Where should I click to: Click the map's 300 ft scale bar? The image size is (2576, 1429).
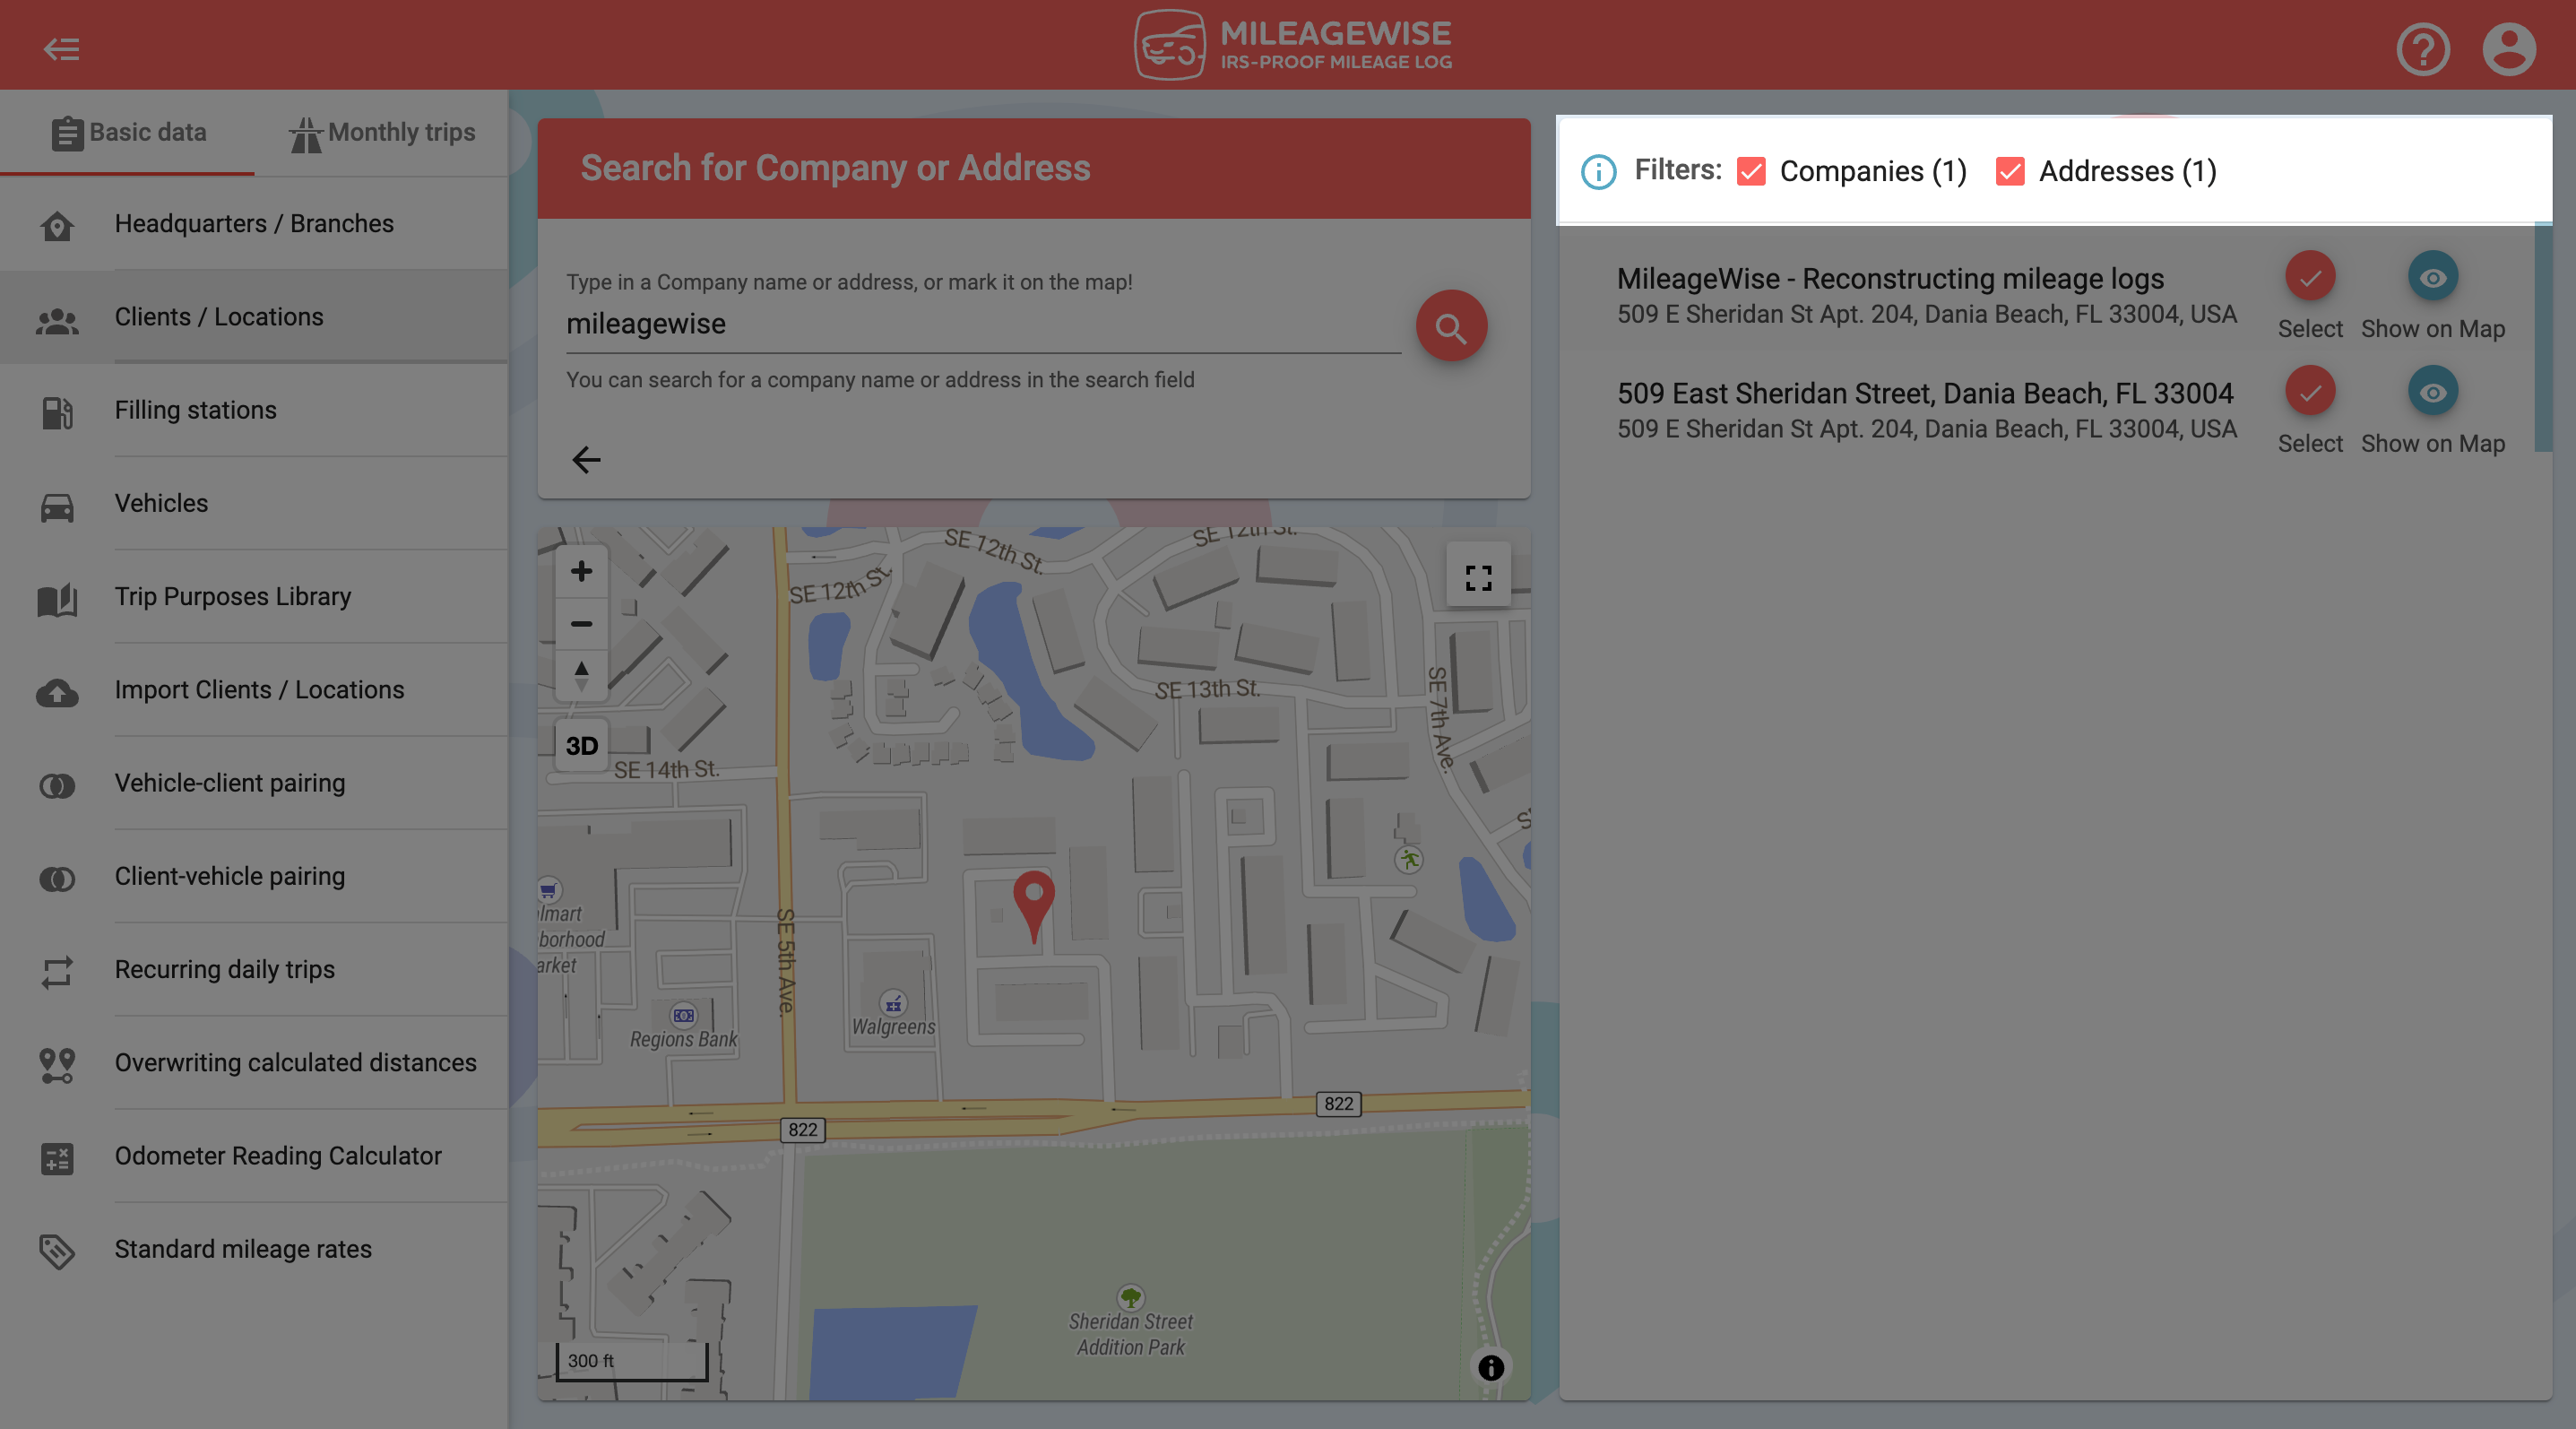point(631,1361)
